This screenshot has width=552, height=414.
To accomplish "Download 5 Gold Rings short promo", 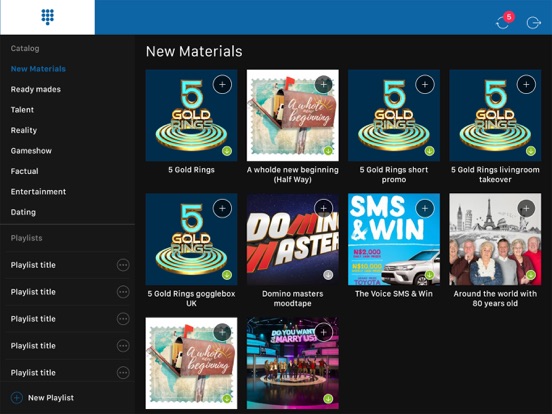I will tap(429, 151).
